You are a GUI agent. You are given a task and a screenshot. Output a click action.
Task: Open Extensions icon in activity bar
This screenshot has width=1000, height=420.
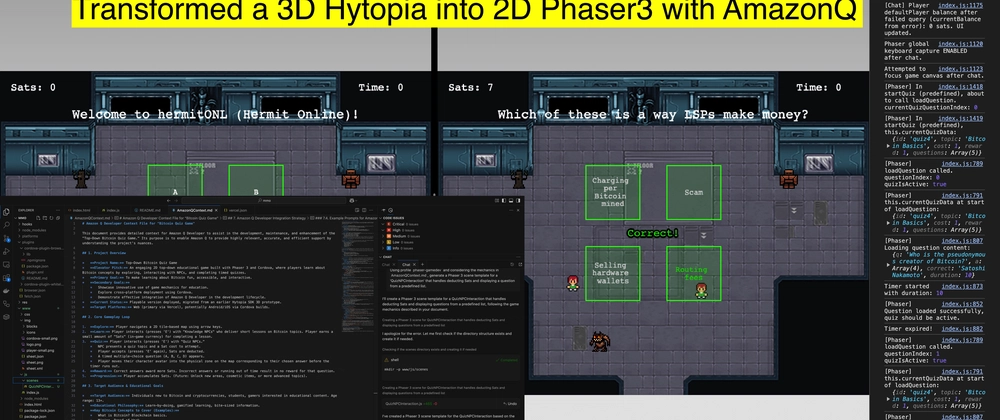click(6, 278)
